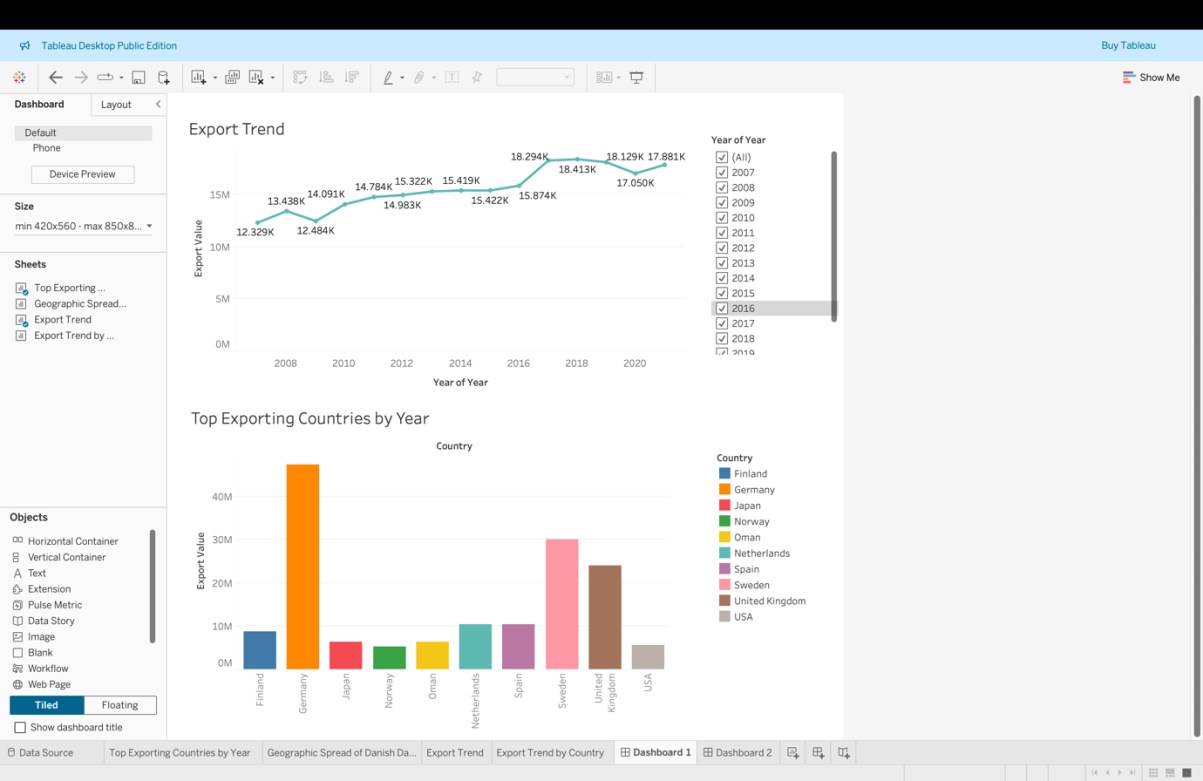Enable Show dashboard title checkbox
Image resolution: width=1203 pixels, height=781 pixels.
20,727
